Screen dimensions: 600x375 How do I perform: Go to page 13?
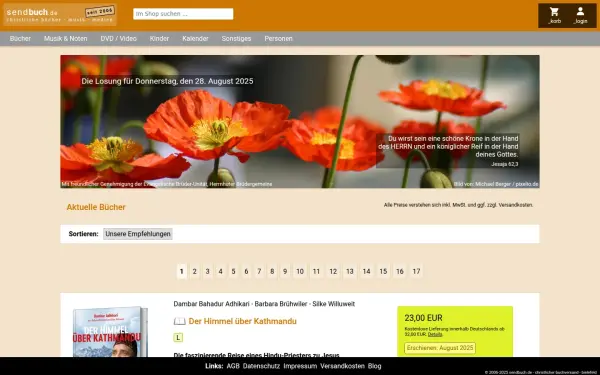350,271
